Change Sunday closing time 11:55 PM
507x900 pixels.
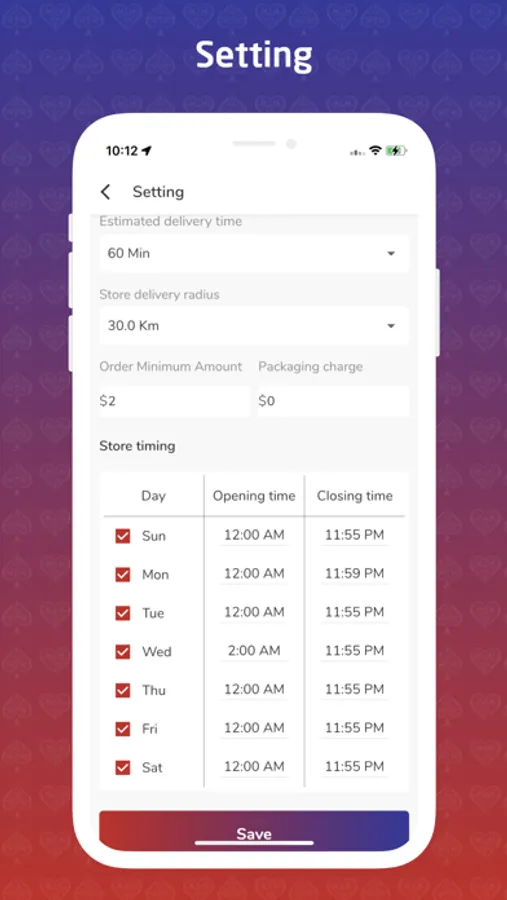354,536
